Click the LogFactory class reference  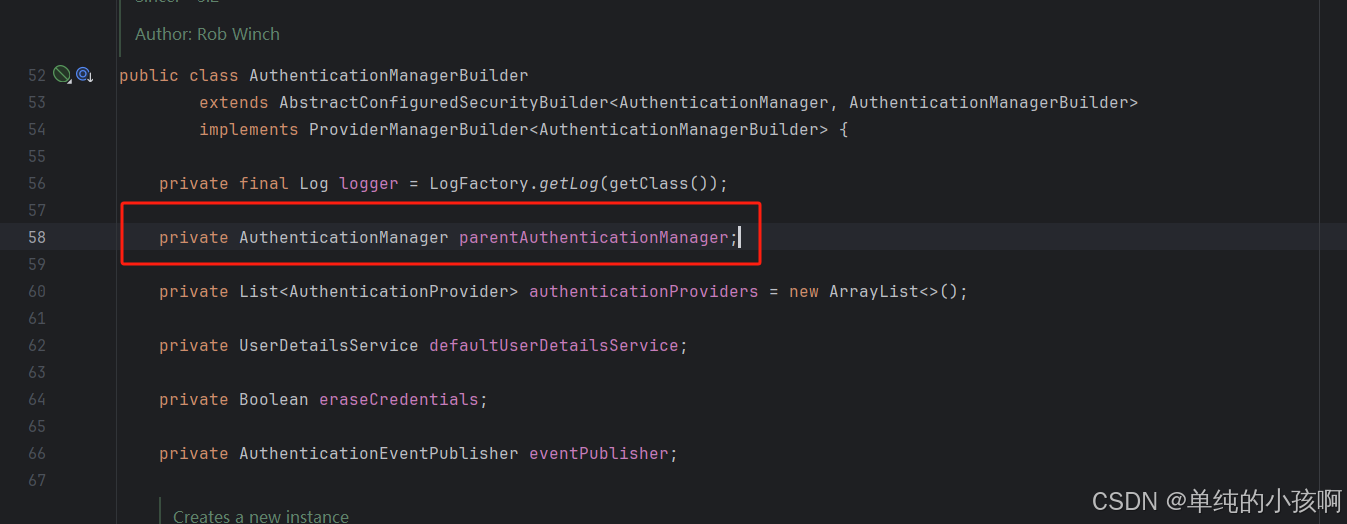(x=479, y=183)
